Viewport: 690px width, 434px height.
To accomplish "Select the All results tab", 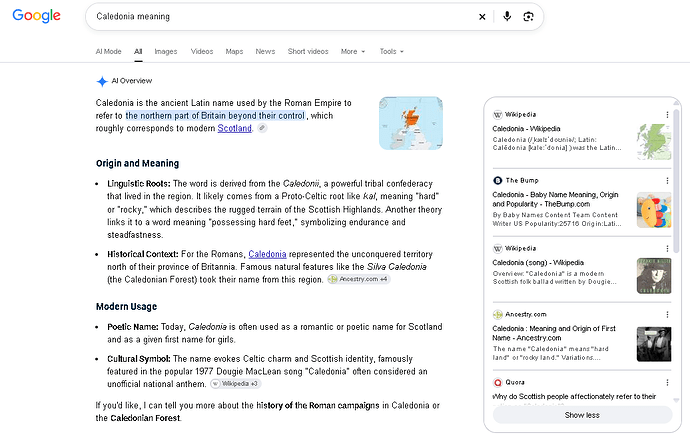I will tap(138, 51).
